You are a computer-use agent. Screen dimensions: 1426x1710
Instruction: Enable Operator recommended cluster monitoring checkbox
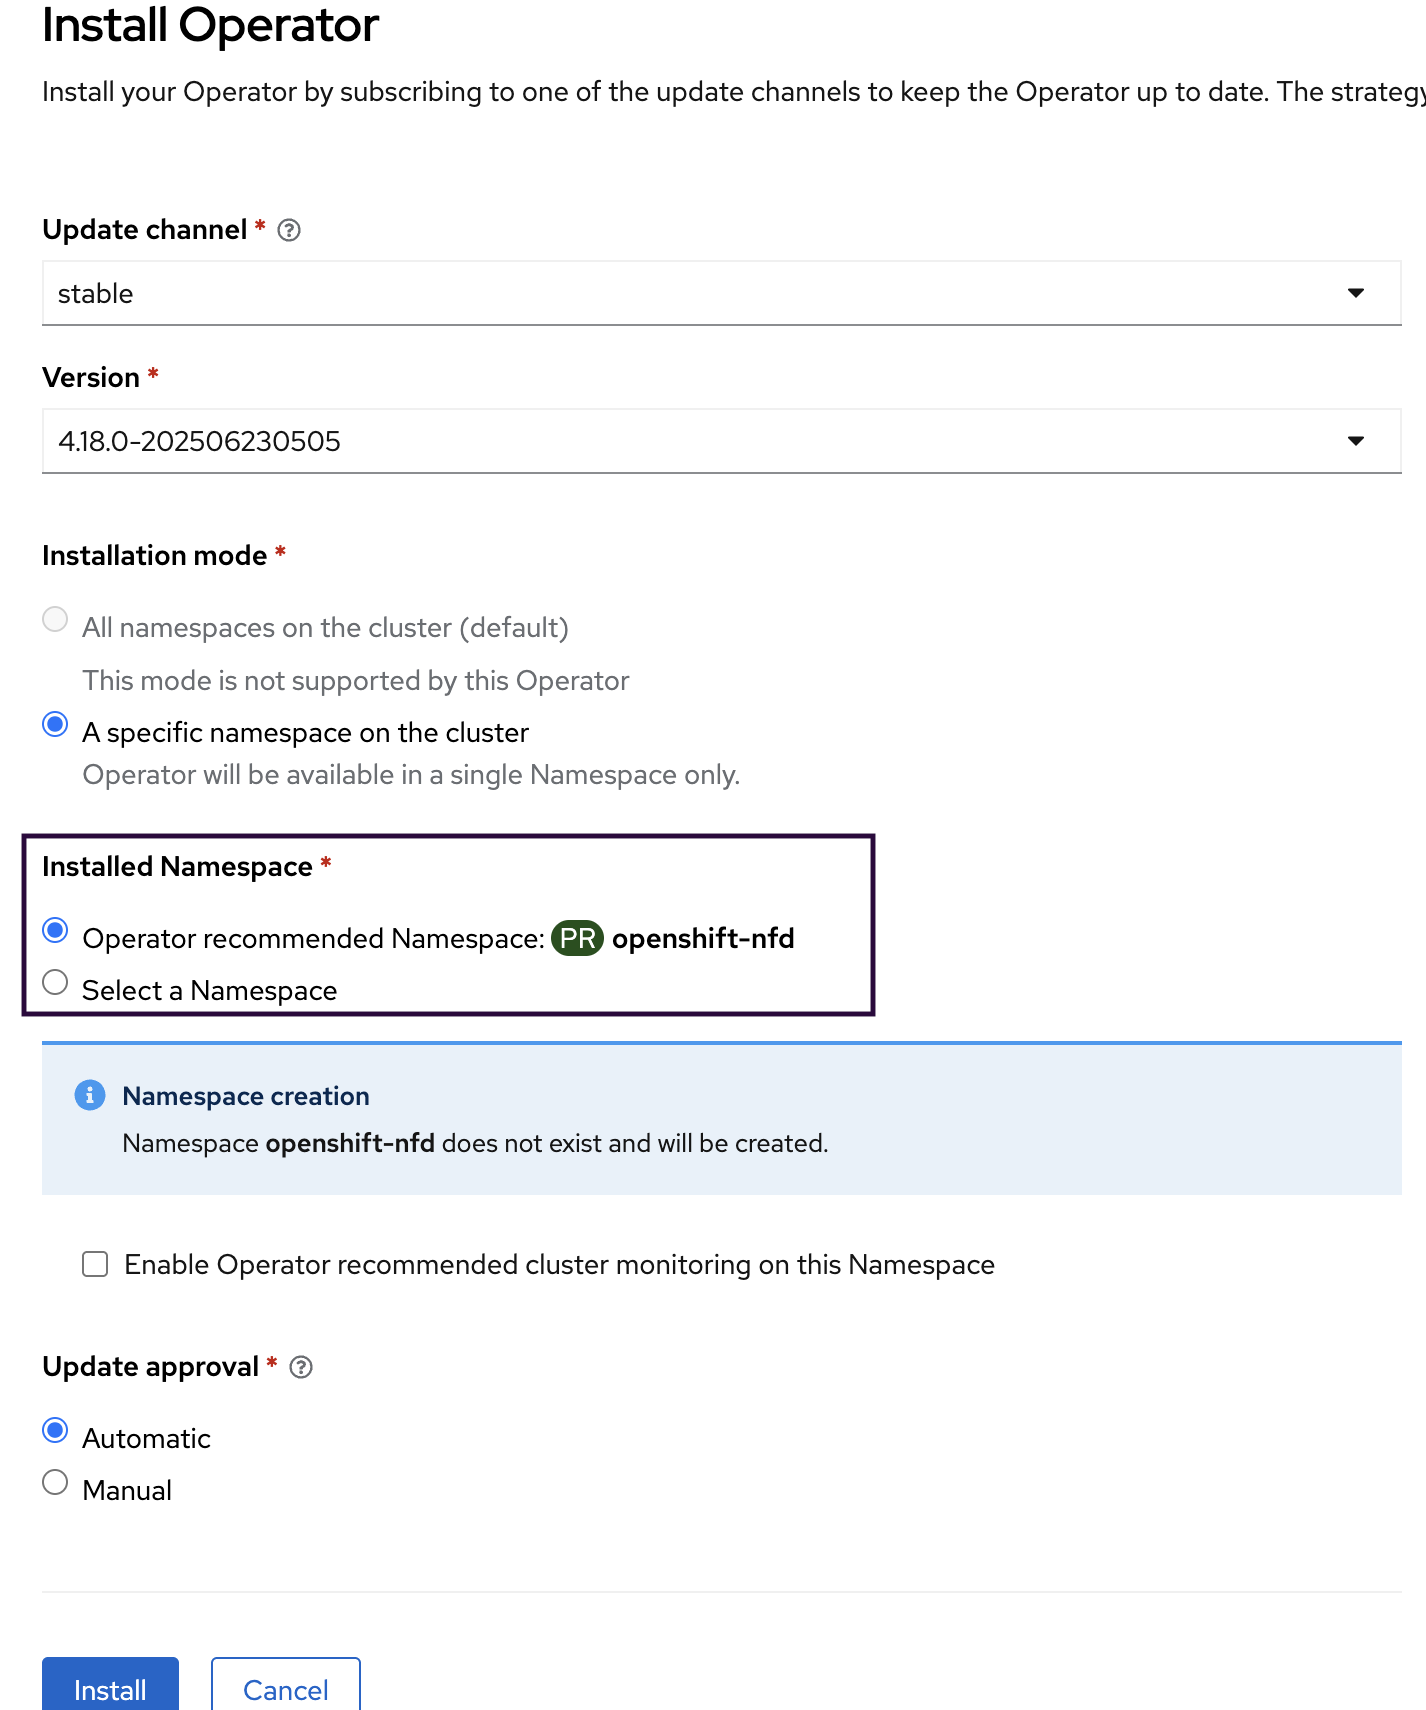[x=95, y=1265]
